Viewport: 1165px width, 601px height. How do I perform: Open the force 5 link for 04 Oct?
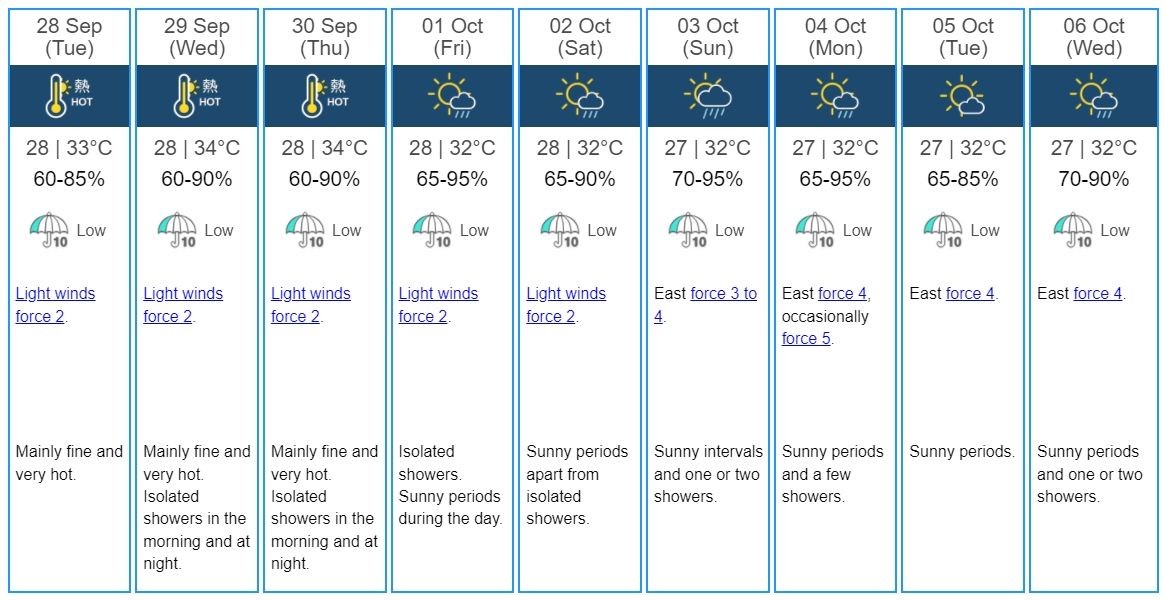click(806, 339)
